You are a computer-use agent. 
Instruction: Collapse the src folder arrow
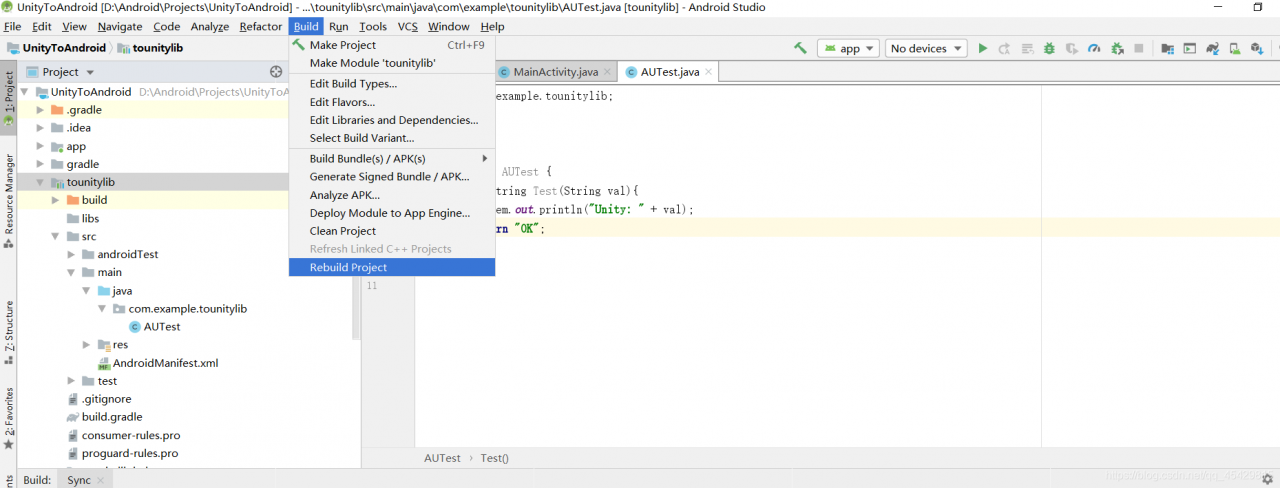click(56, 237)
